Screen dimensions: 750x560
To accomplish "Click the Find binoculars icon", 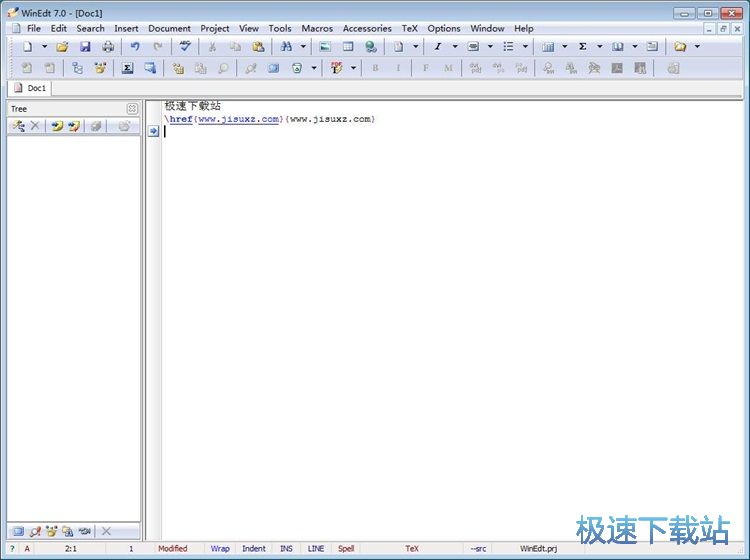I will click(x=286, y=46).
